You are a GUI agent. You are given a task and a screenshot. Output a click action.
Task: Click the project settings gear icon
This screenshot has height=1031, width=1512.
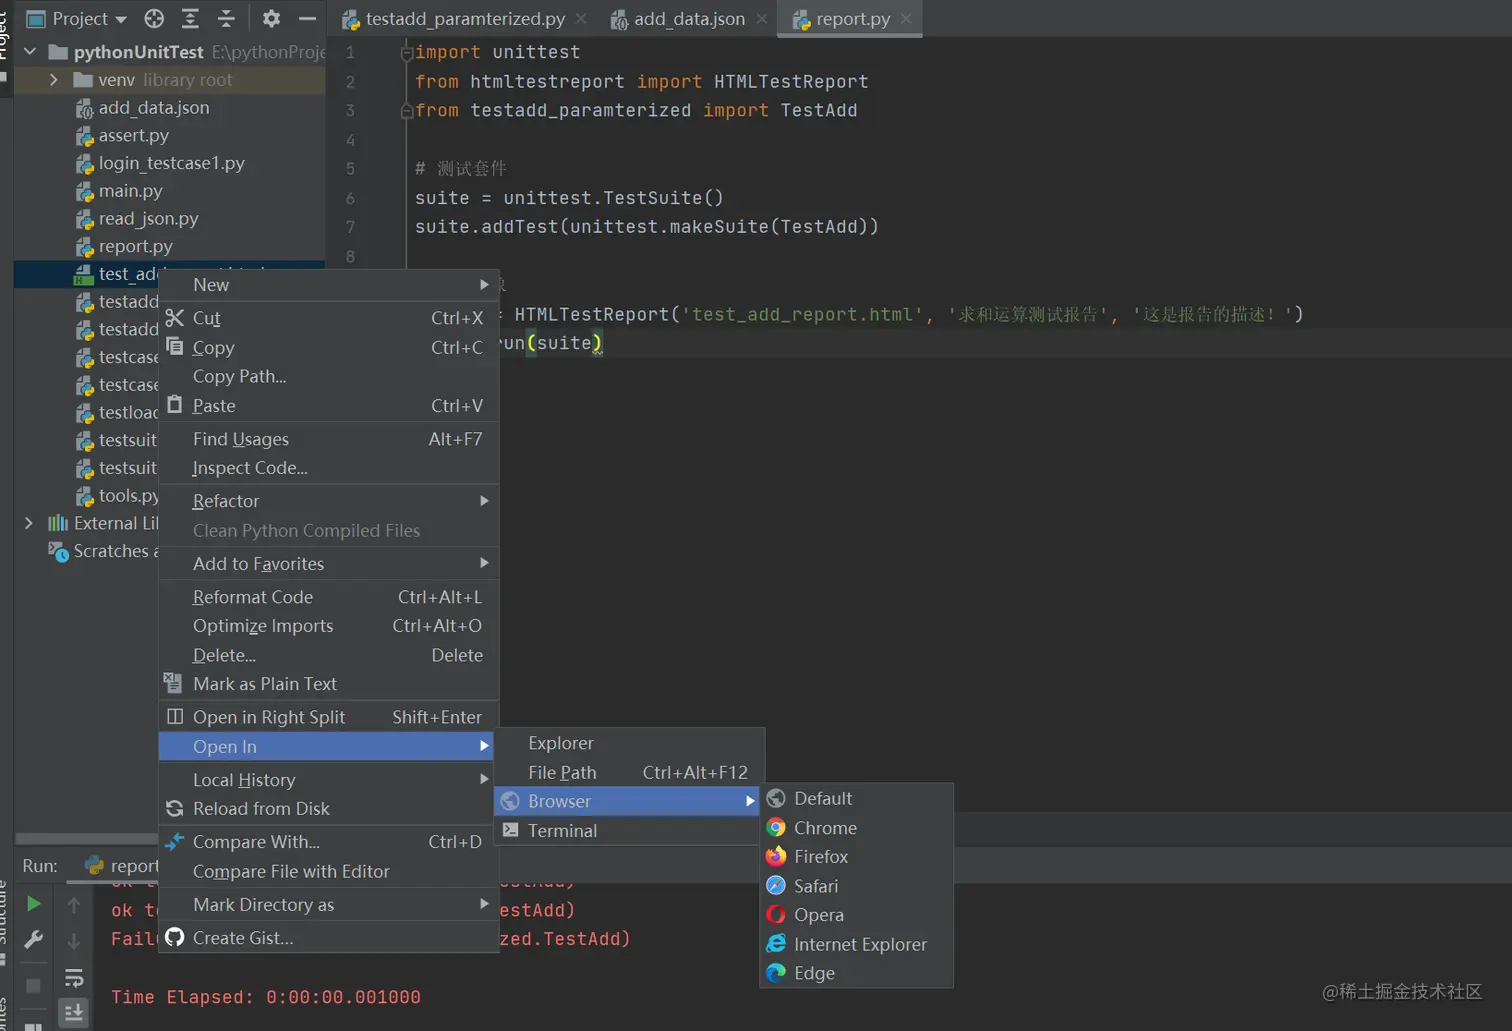coord(271,18)
